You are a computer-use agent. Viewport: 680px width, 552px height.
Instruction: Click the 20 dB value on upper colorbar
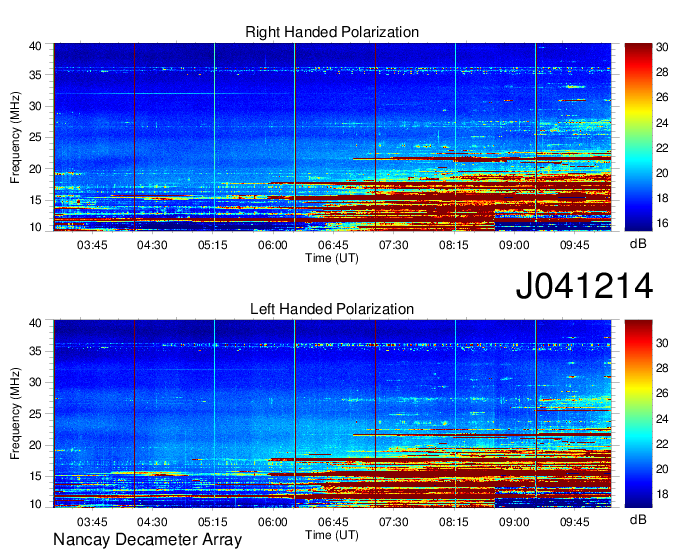click(x=662, y=173)
